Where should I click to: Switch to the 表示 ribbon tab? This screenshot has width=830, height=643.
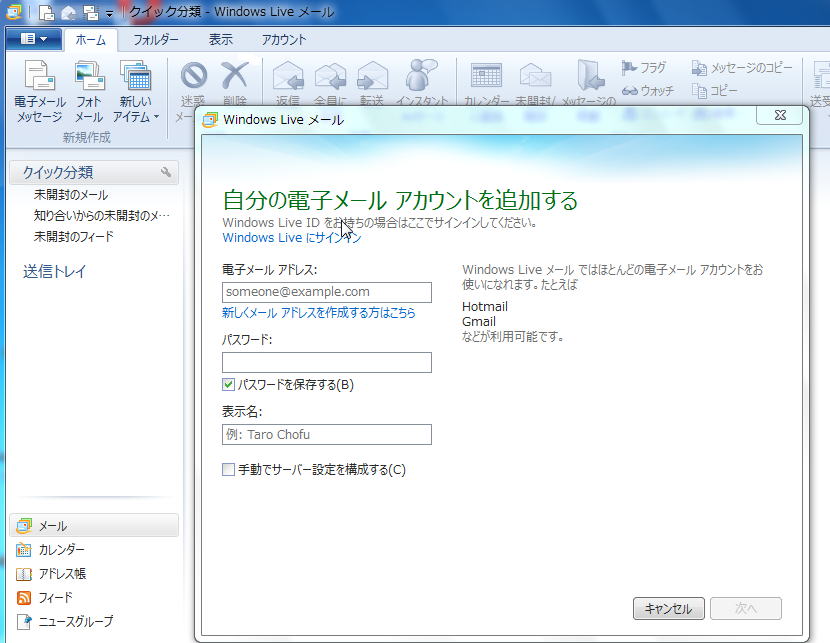[x=221, y=40]
